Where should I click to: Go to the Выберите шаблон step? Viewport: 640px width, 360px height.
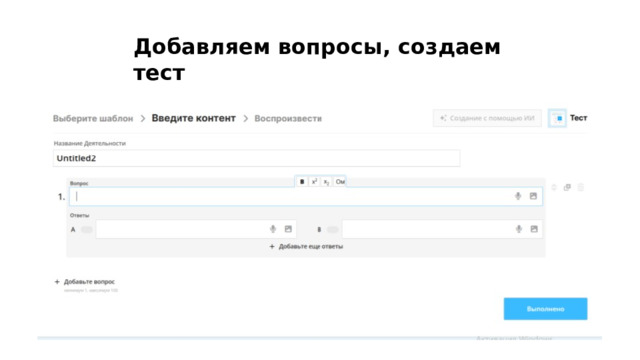point(93,119)
